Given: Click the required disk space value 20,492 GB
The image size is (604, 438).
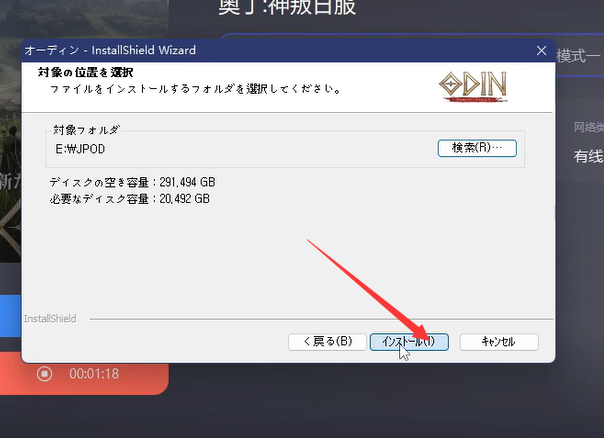Looking at the screenshot, I should (x=185, y=199).
